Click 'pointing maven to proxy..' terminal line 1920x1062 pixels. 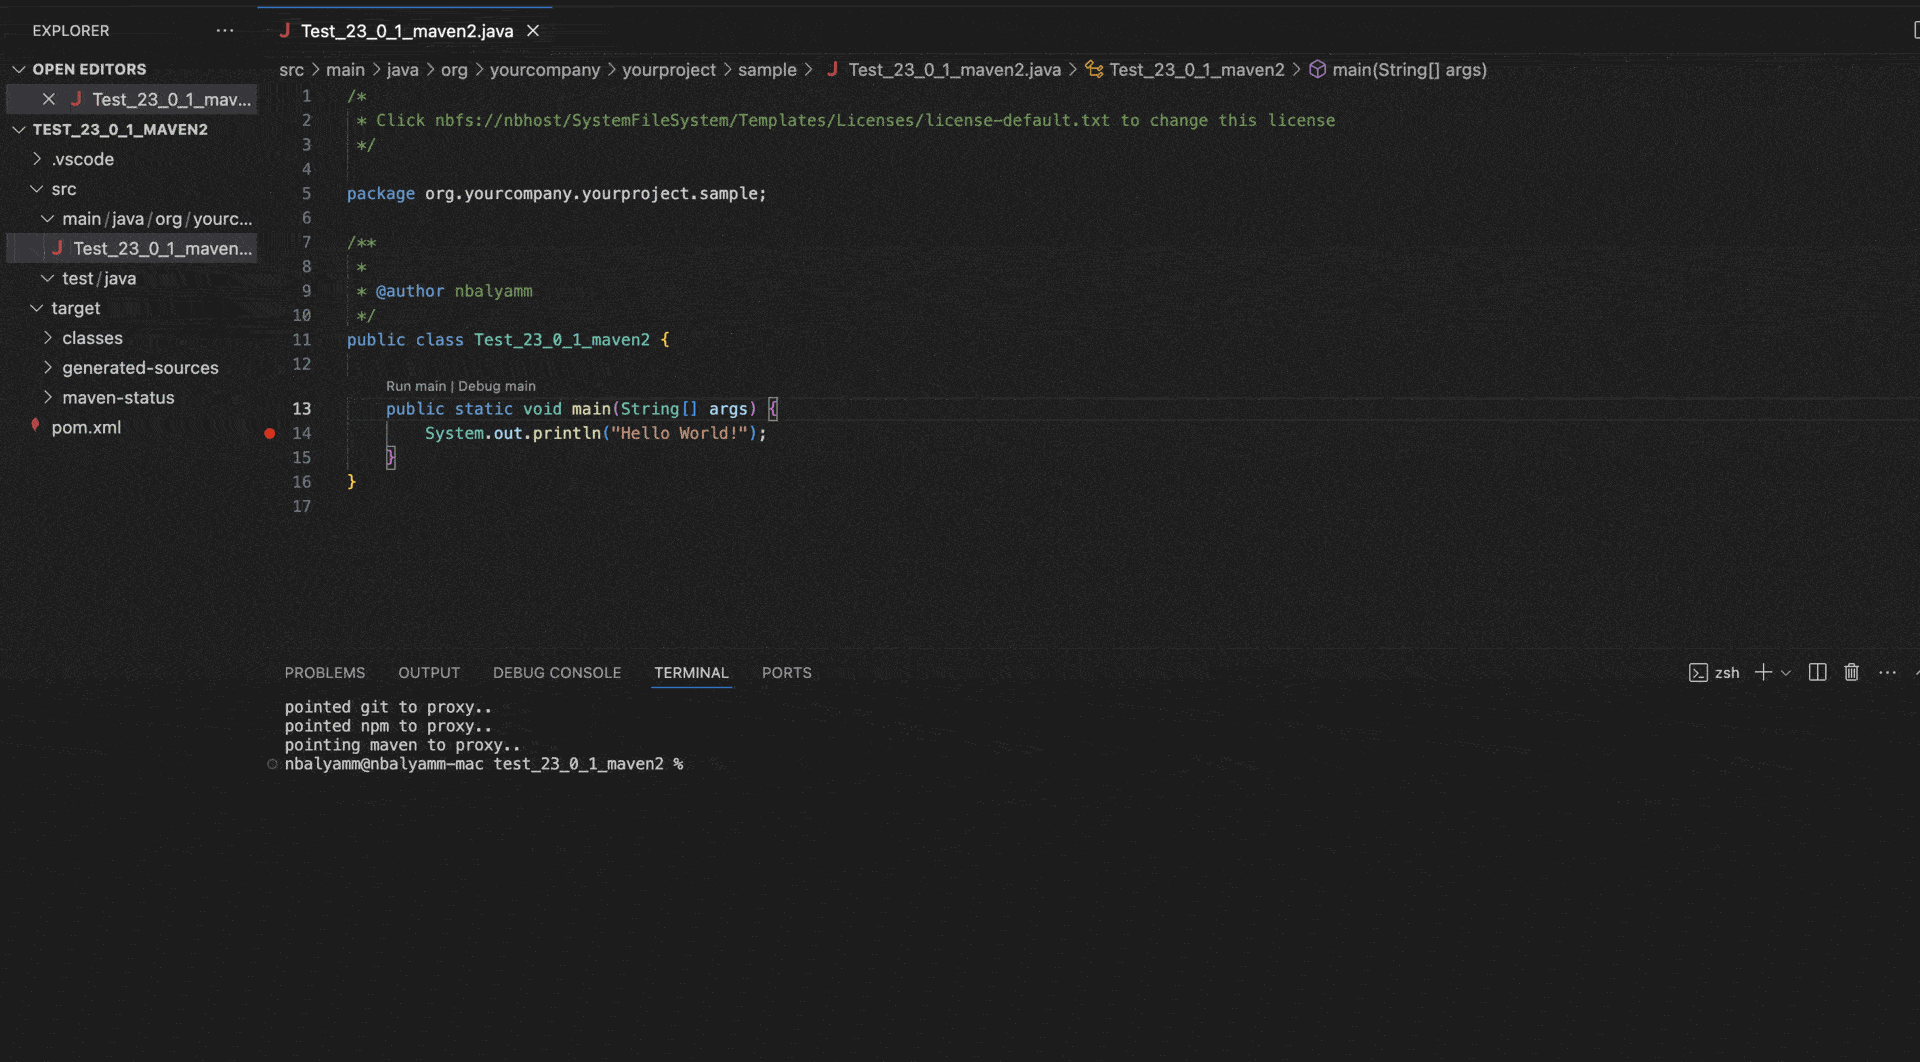402,745
